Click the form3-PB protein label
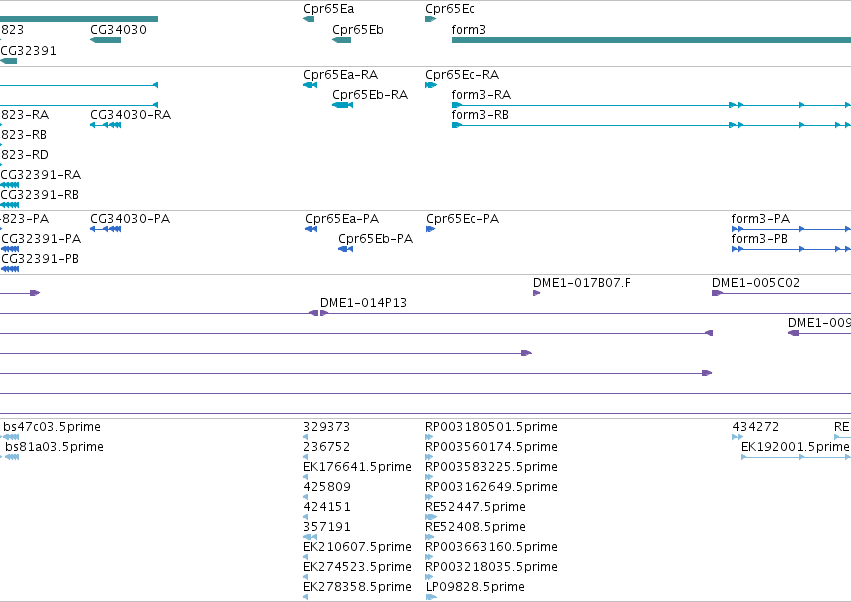 point(759,239)
